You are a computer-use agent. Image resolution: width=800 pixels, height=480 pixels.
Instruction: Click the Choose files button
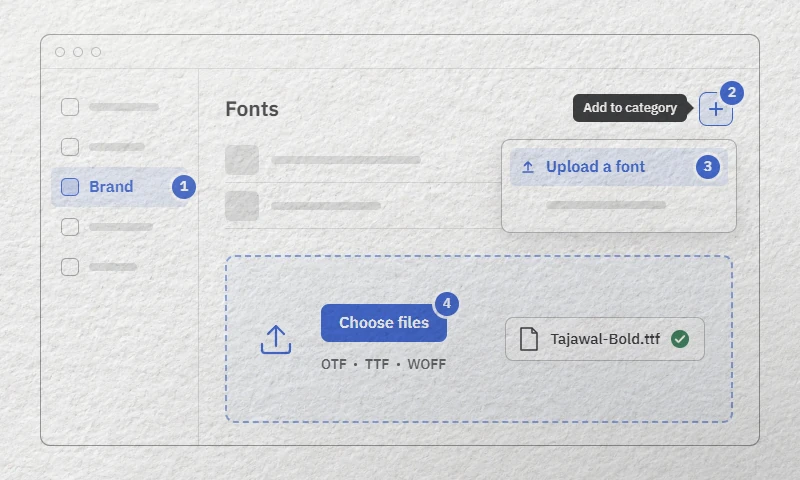[x=384, y=322]
